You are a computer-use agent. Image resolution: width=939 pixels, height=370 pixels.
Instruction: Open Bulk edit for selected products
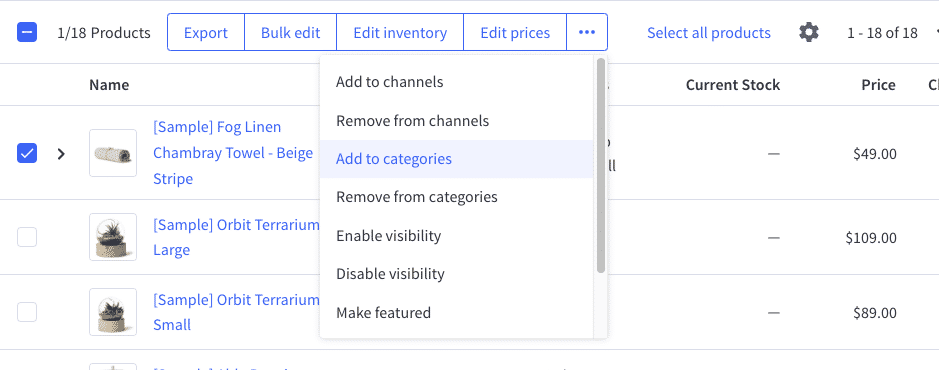pos(290,32)
